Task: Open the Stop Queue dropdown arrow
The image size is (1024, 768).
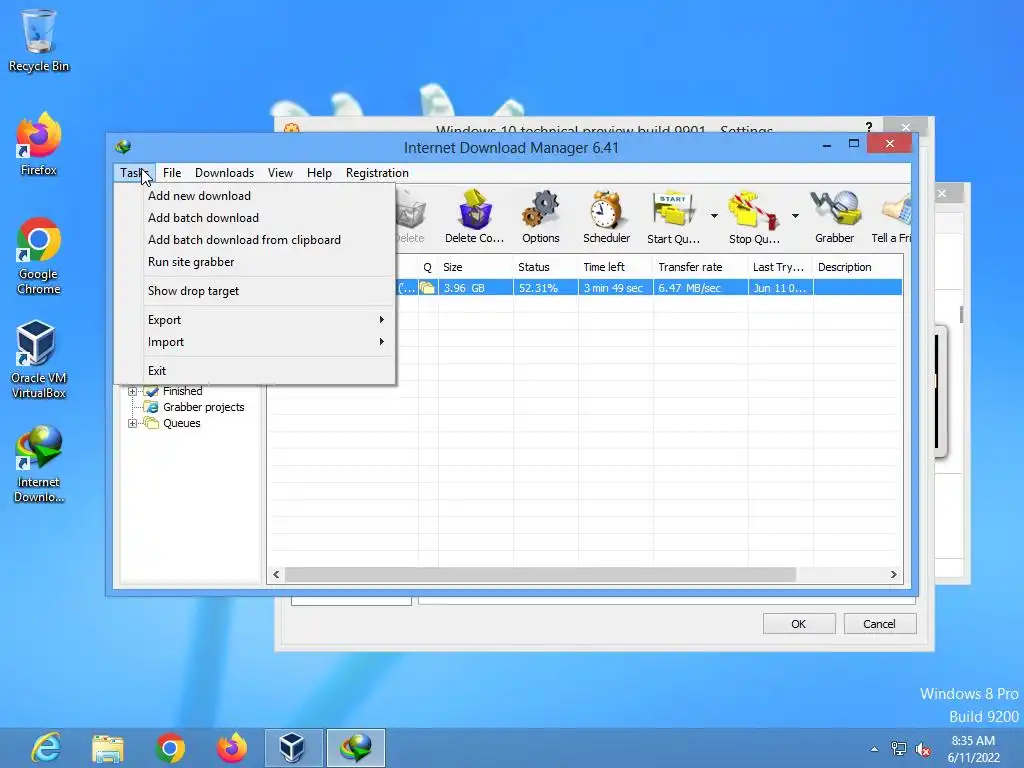Action: pyautogui.click(x=795, y=216)
